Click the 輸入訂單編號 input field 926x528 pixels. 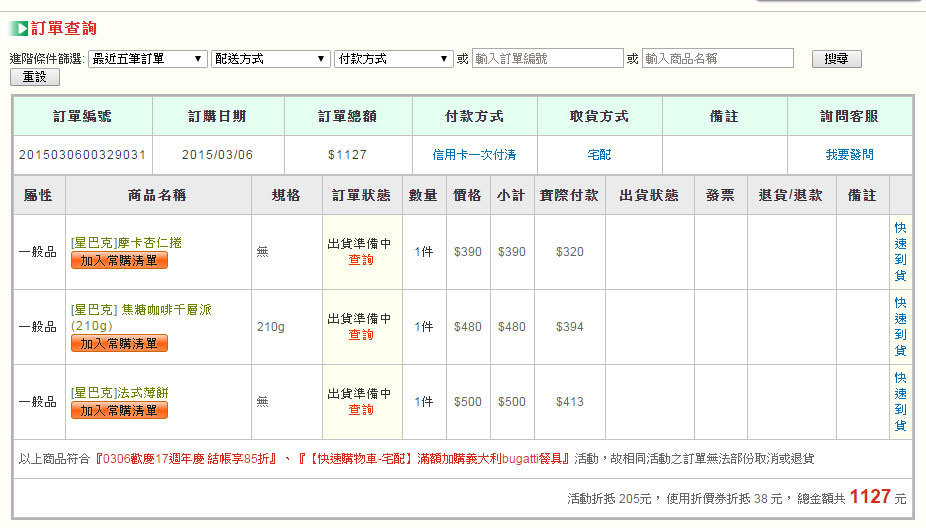[546, 59]
